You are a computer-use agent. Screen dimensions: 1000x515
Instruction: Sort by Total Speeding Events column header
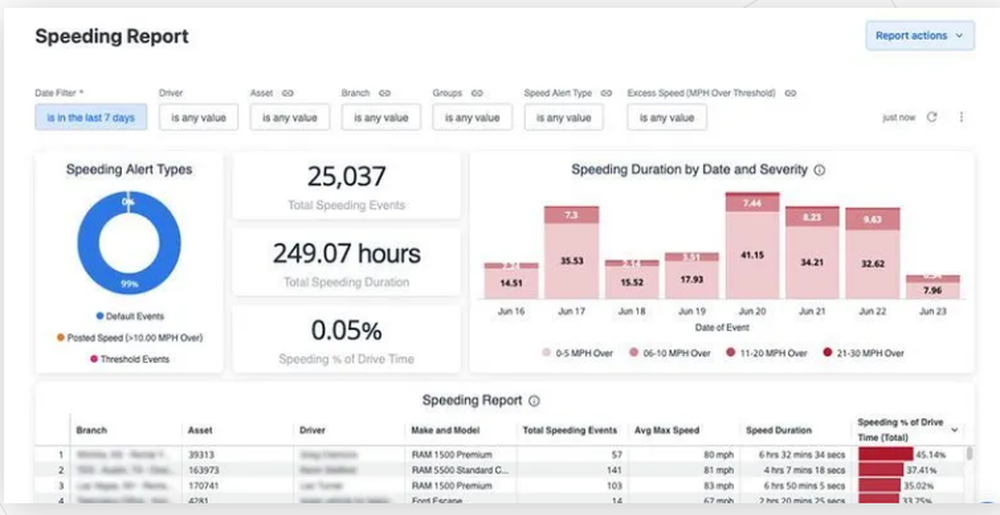[x=572, y=430]
